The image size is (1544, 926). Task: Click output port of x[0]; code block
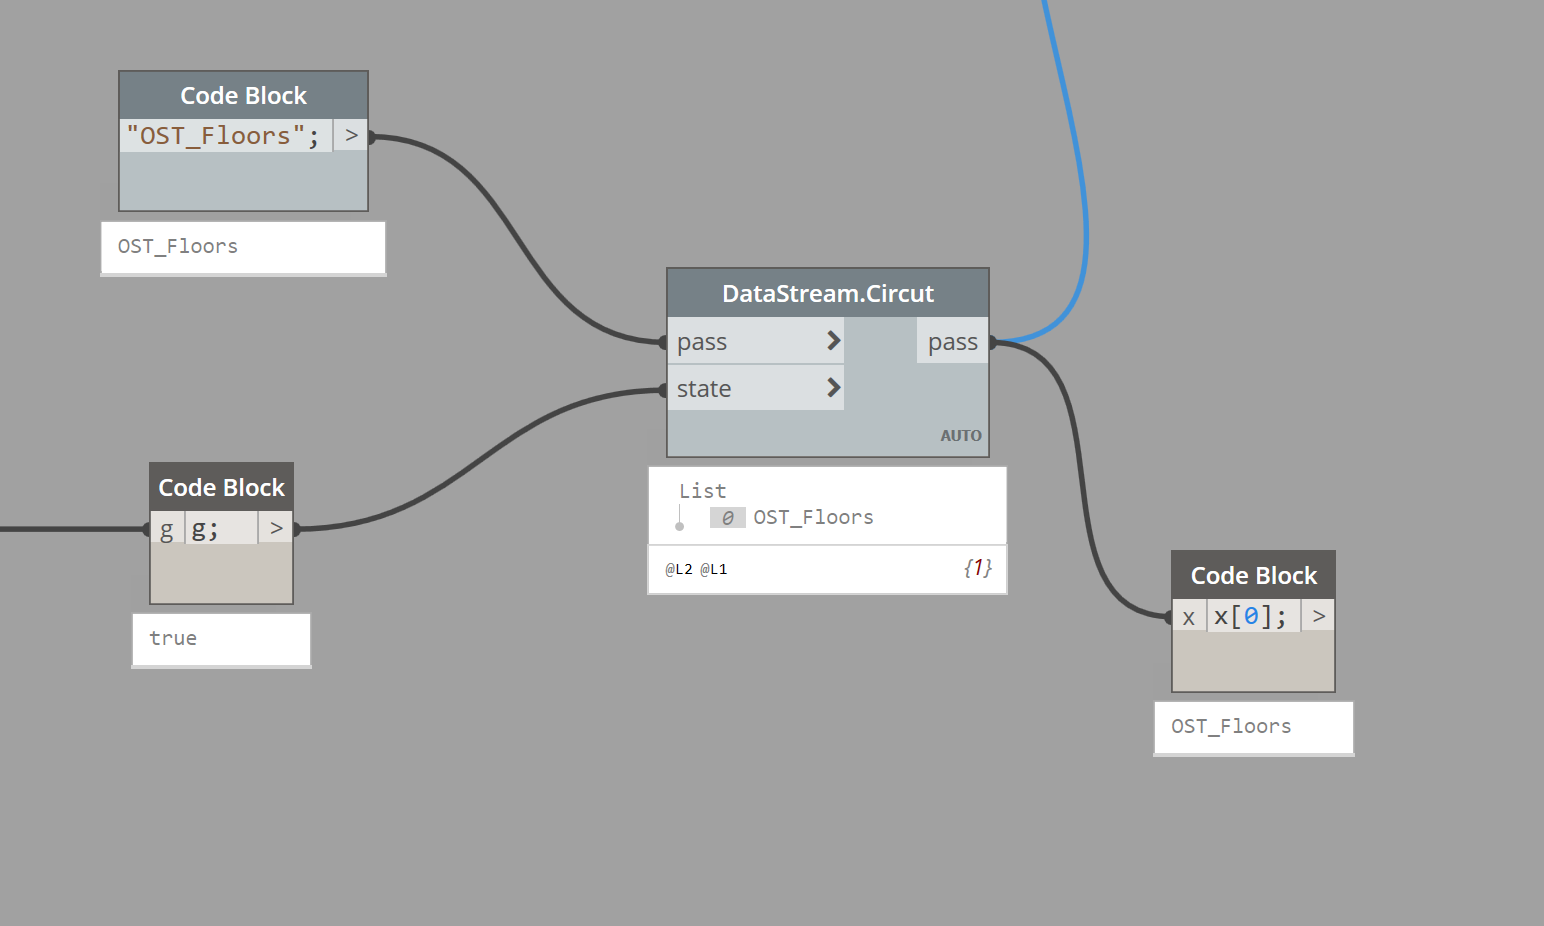(1318, 616)
